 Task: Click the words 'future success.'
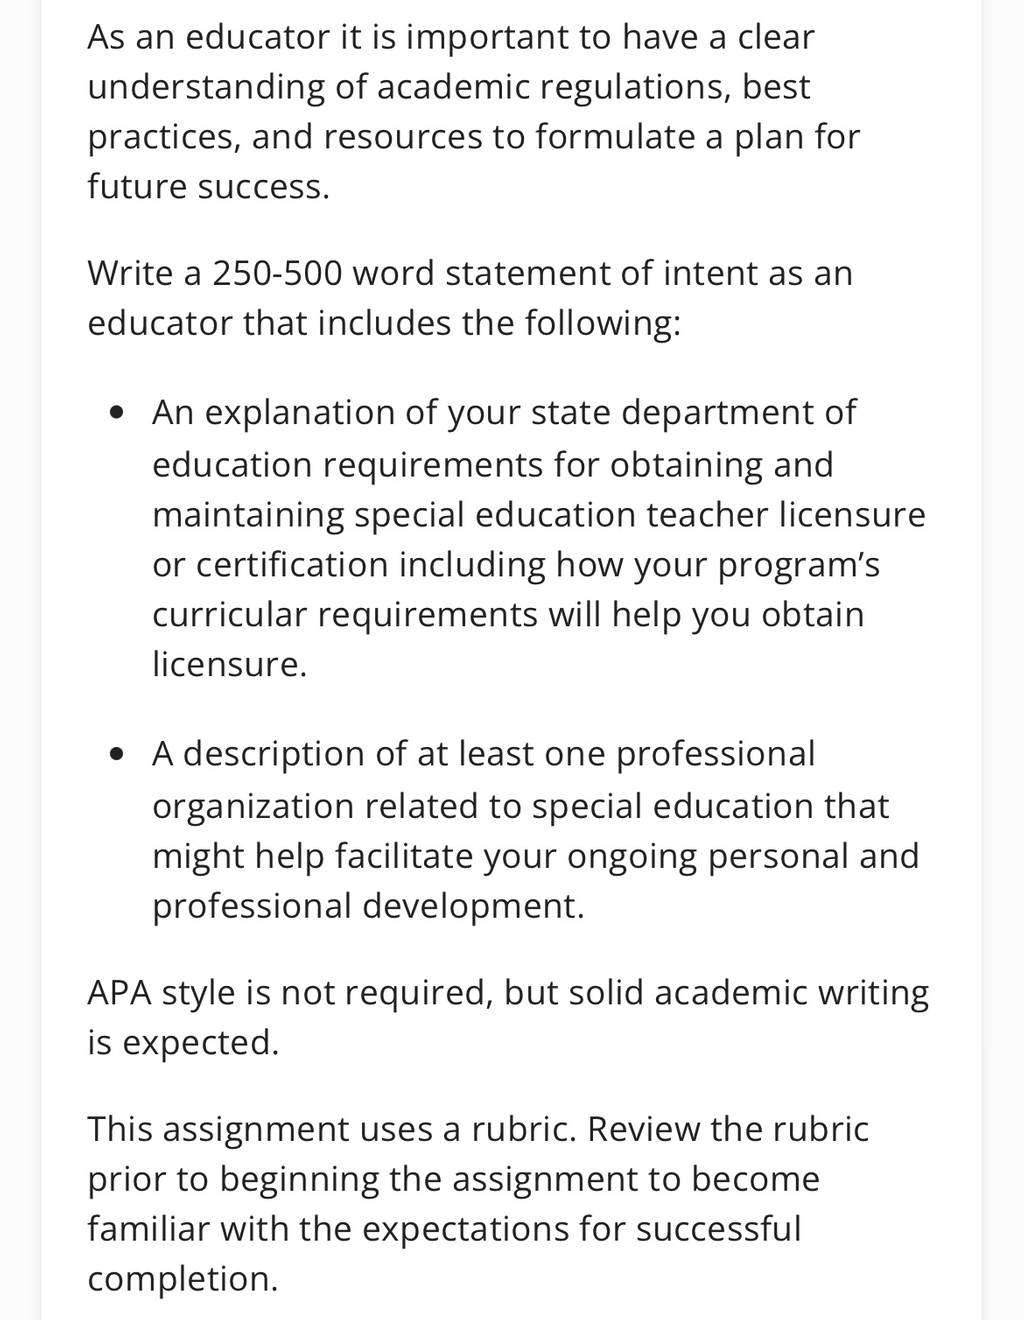(208, 187)
